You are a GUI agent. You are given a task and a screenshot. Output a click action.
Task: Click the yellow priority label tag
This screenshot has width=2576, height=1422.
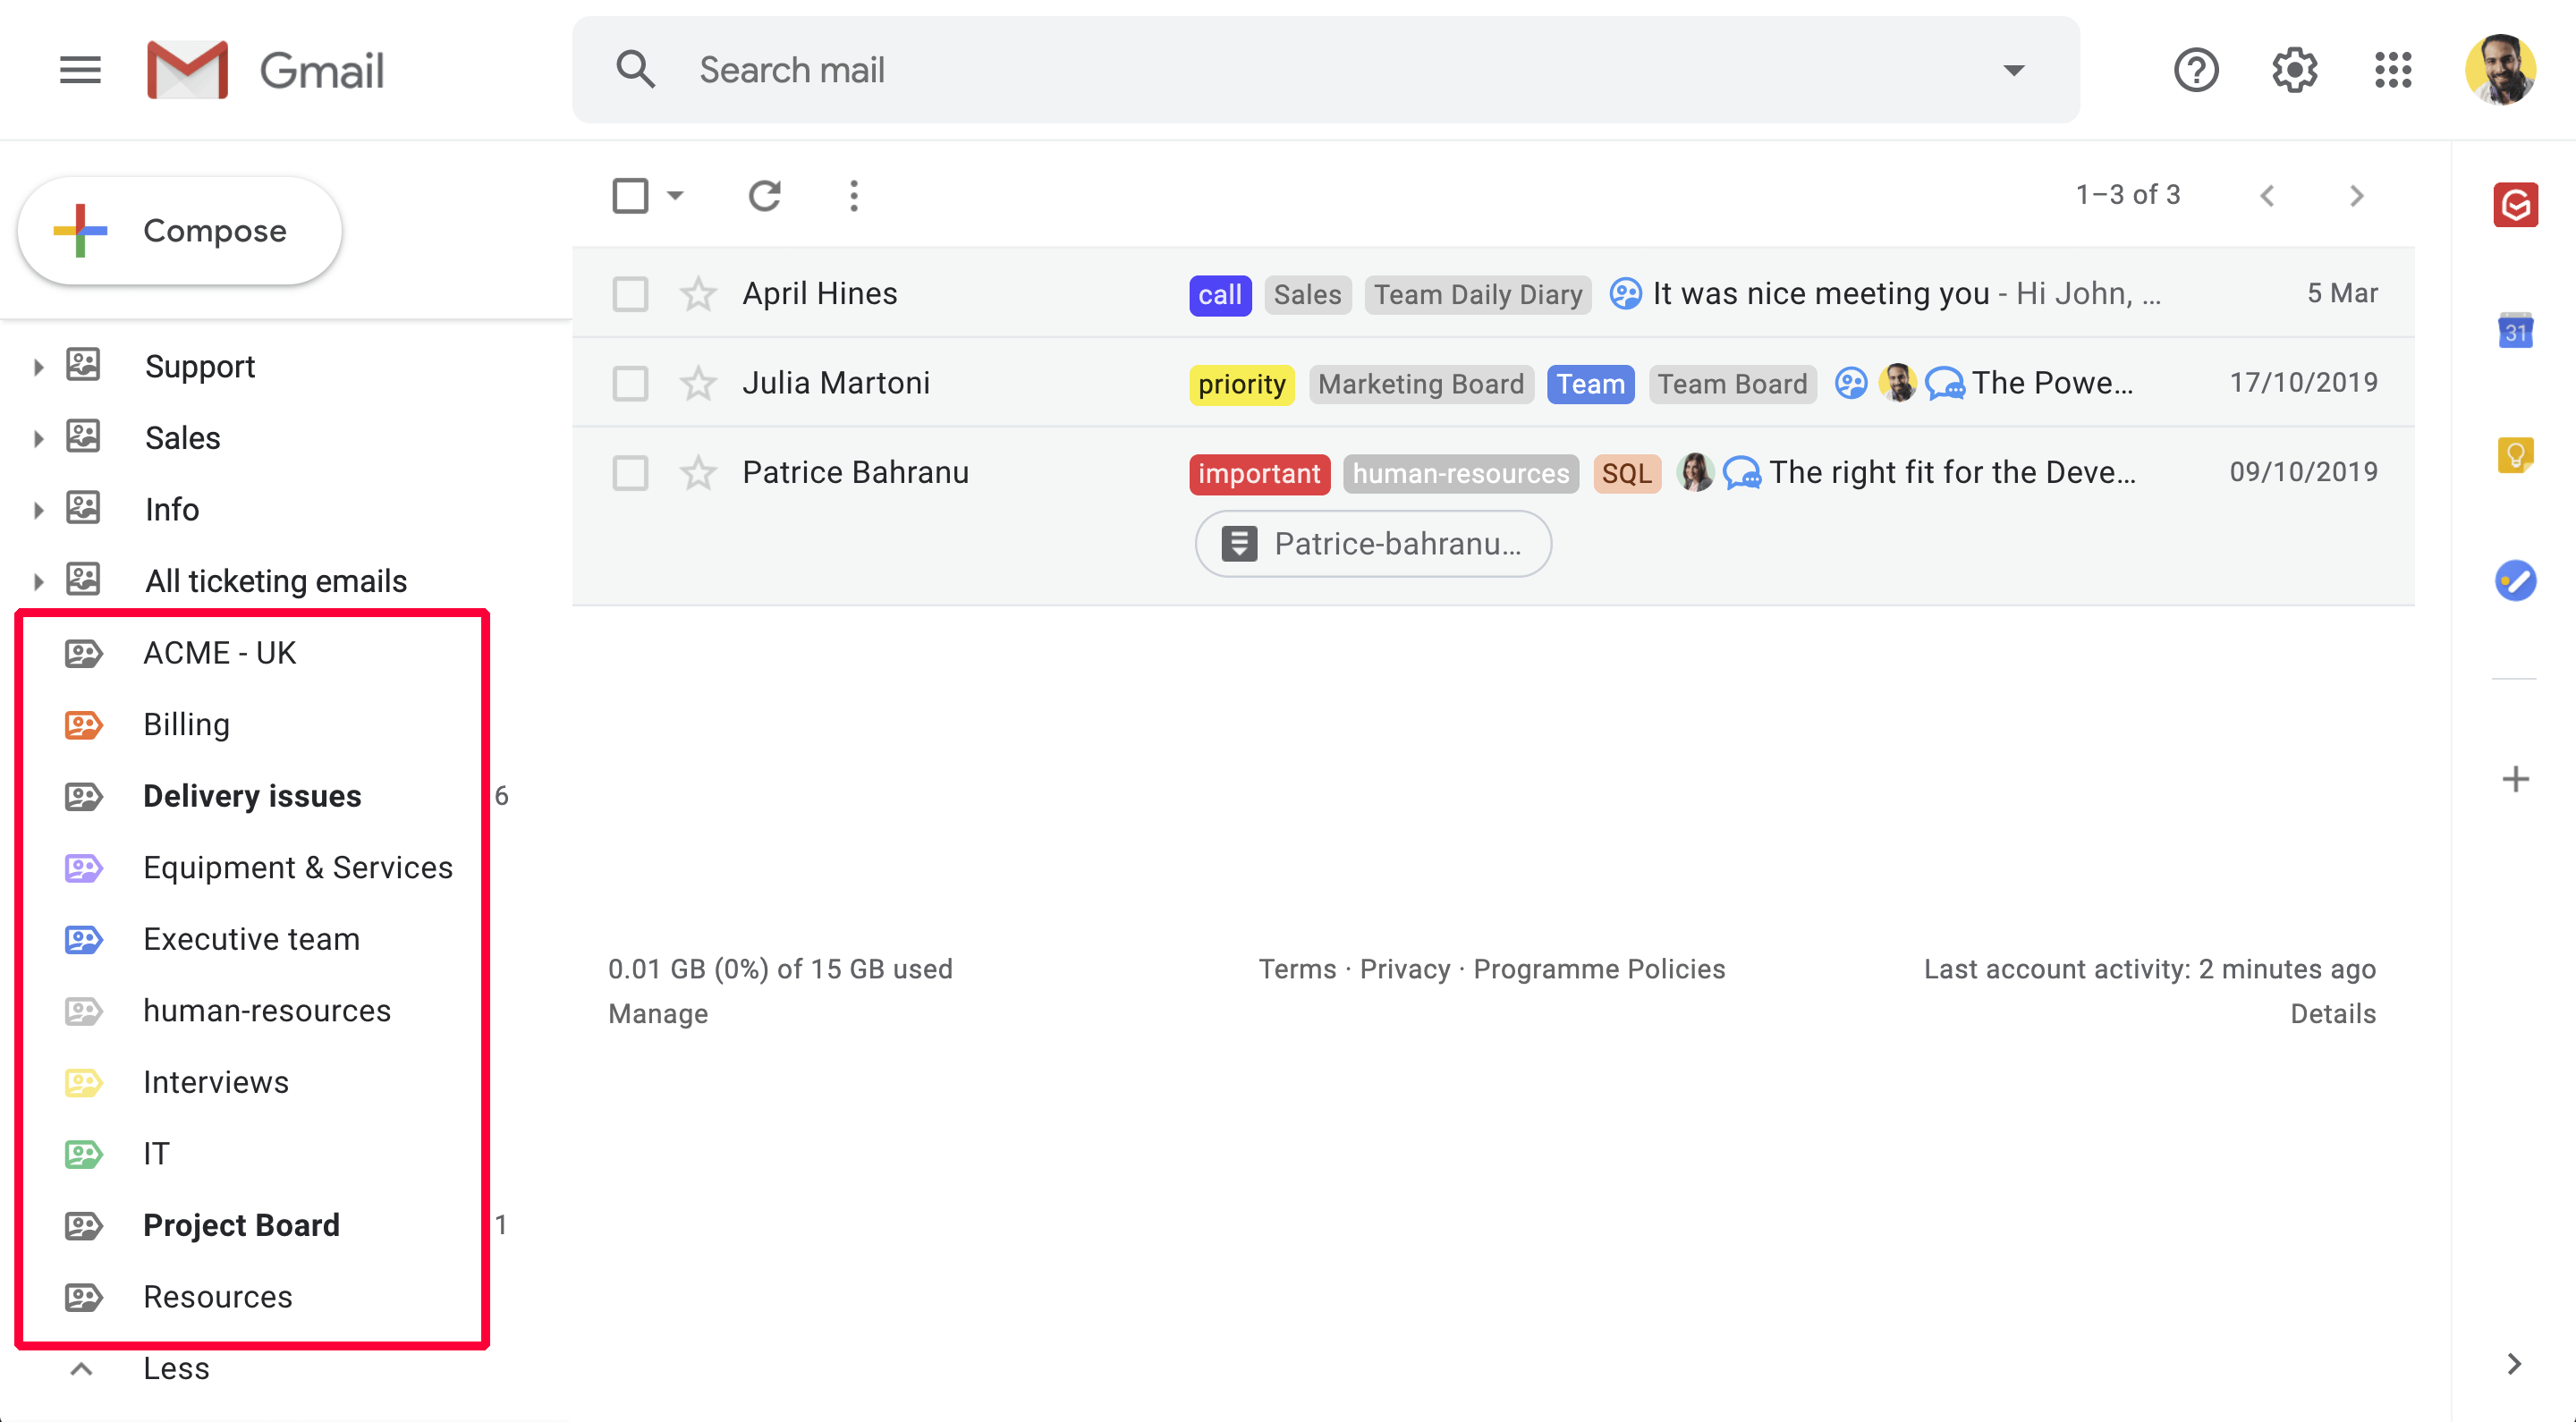click(x=1241, y=384)
